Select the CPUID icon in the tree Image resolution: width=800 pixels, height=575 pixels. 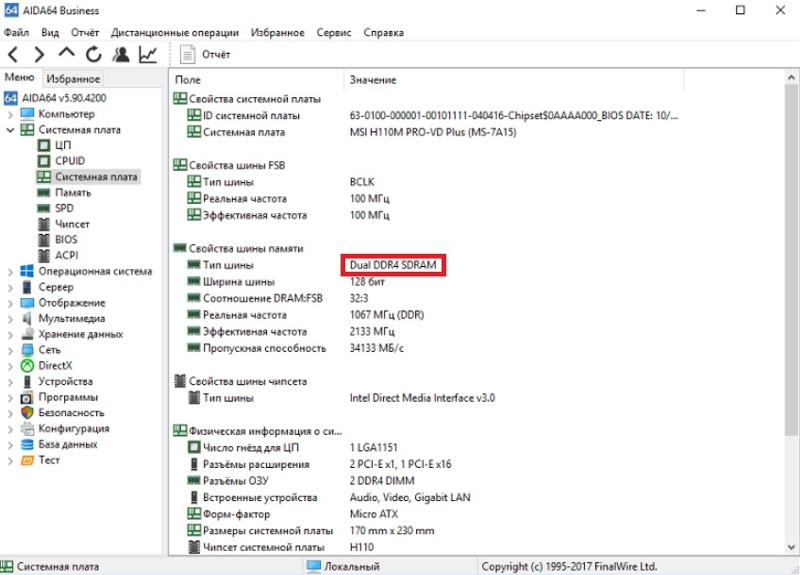click(x=44, y=161)
